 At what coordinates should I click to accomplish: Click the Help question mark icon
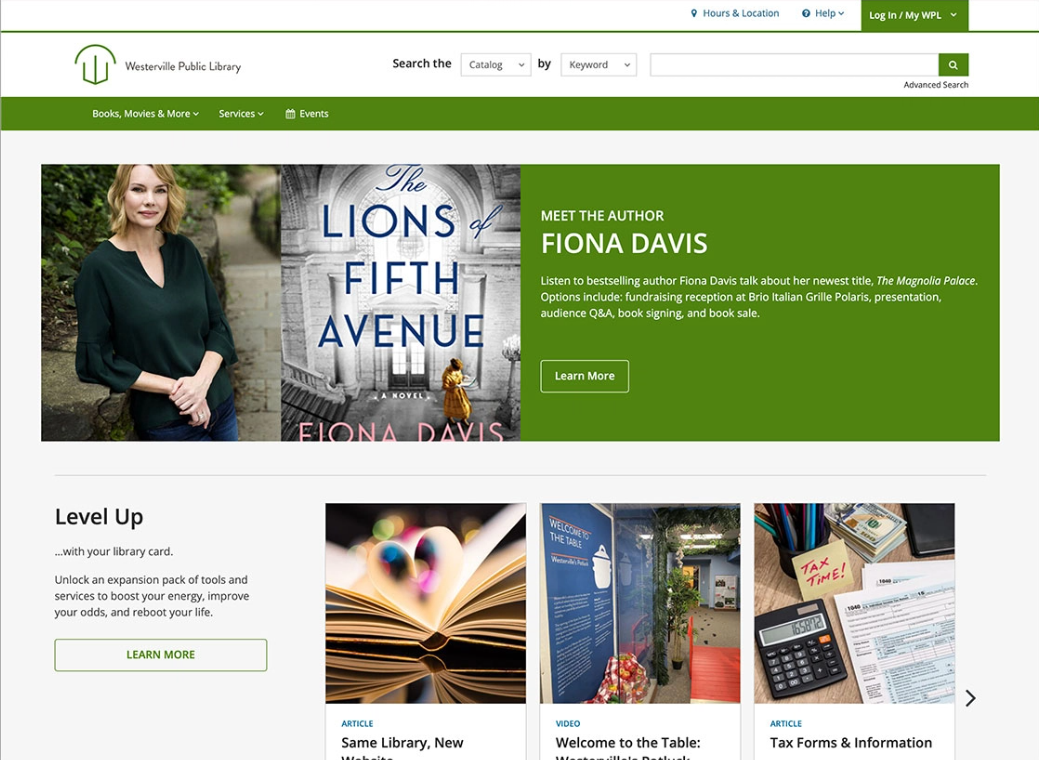point(806,14)
